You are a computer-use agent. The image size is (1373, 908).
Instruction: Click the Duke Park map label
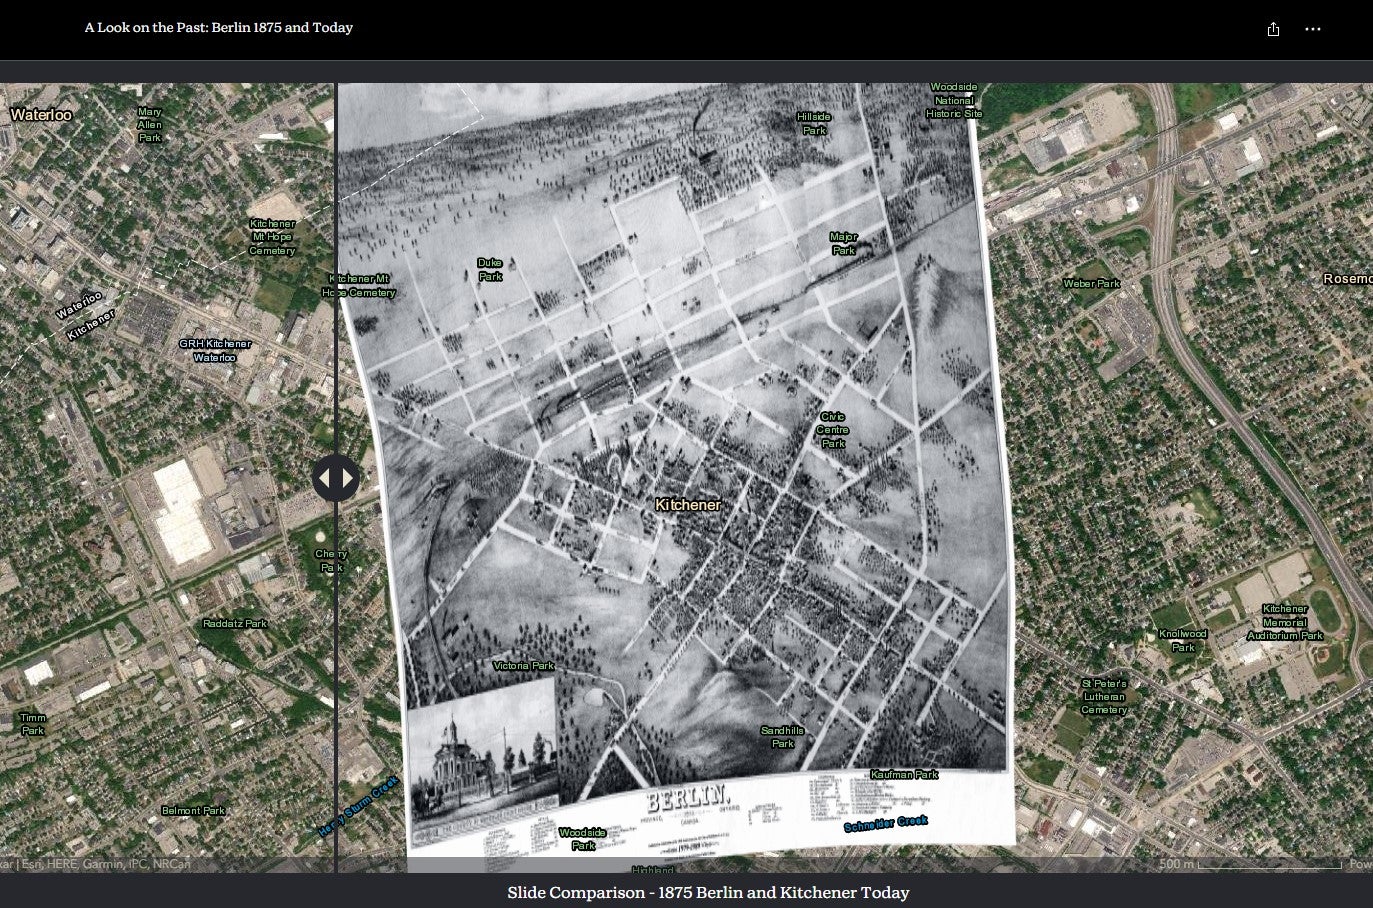489,270
